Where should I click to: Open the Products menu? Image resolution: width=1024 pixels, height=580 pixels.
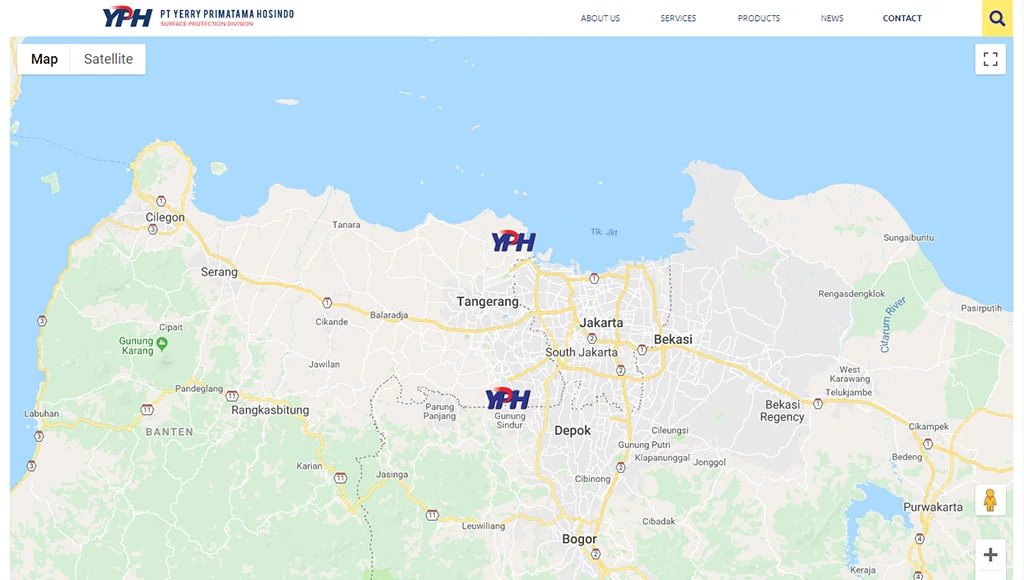pyautogui.click(x=759, y=18)
